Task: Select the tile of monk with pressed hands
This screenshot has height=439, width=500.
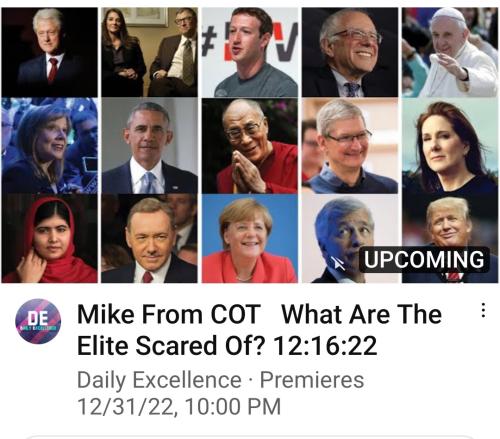Action: (x=250, y=145)
